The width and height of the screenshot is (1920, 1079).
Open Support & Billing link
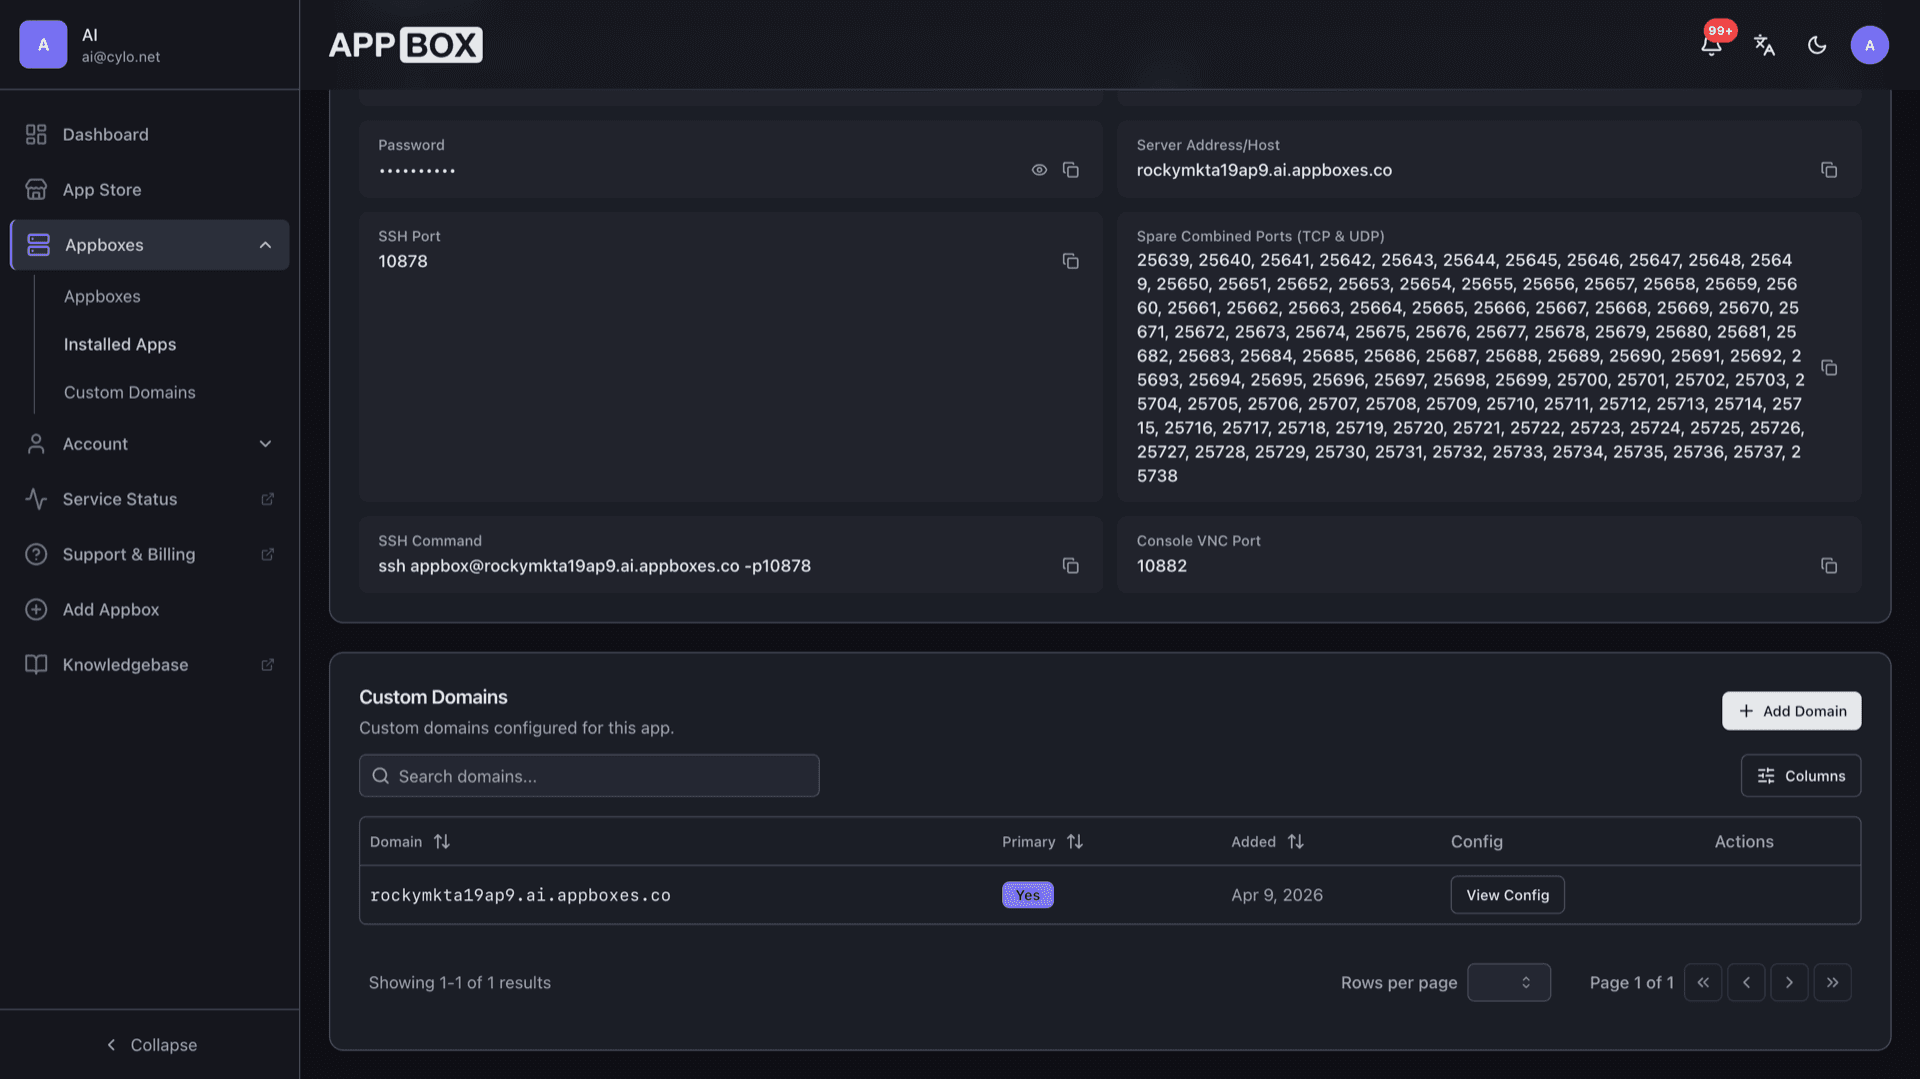pyautogui.click(x=150, y=554)
